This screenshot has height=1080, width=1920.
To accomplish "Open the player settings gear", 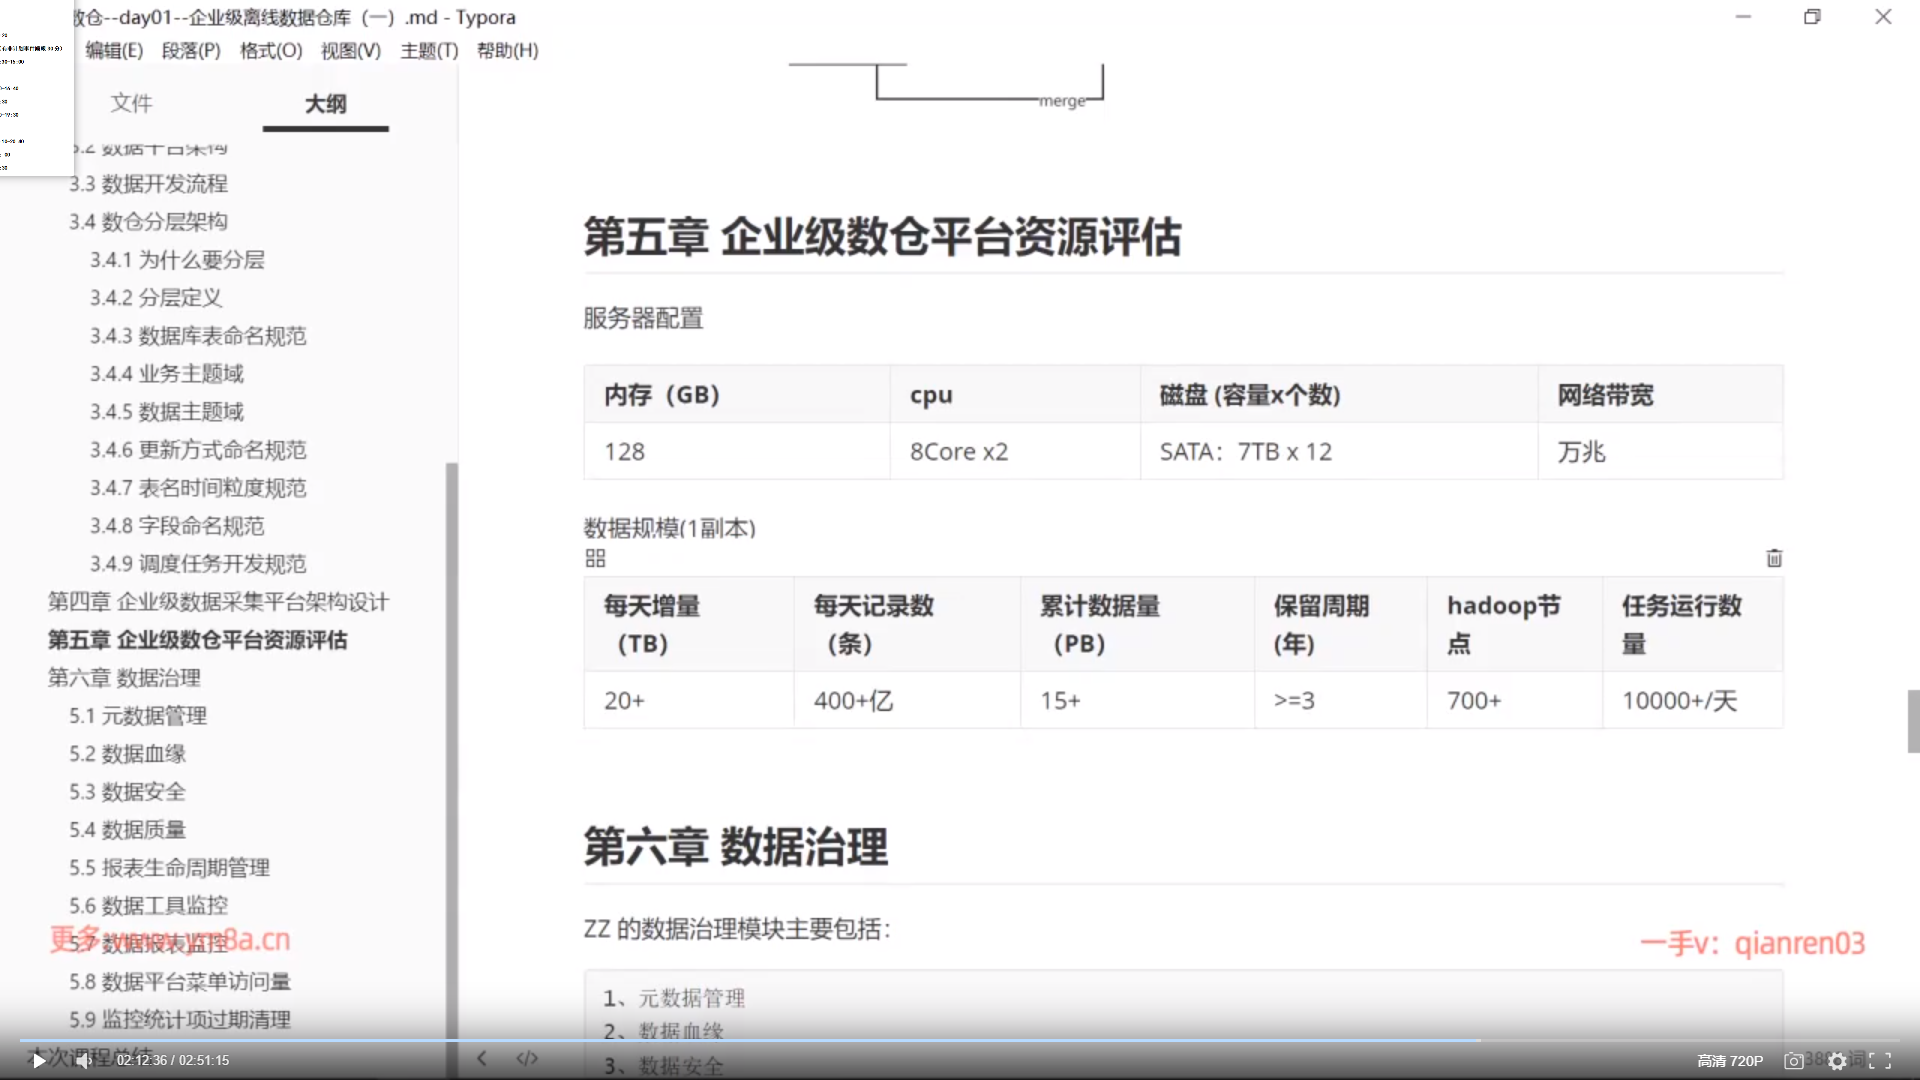I will tap(1837, 1061).
